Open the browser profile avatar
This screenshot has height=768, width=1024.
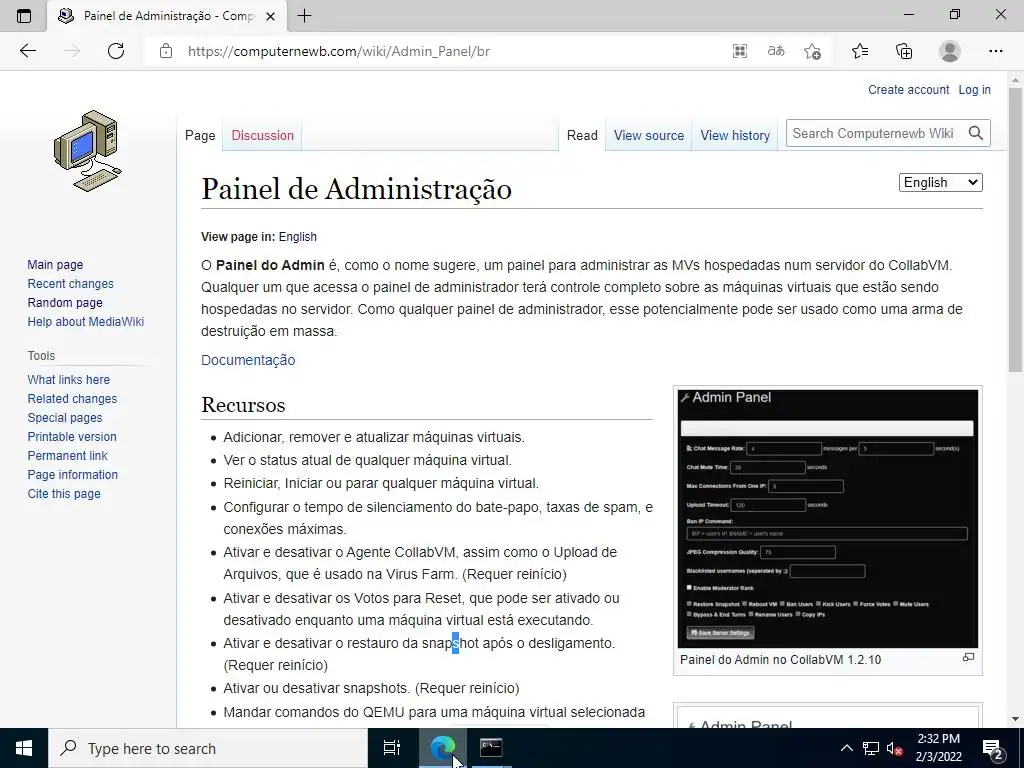coord(950,51)
